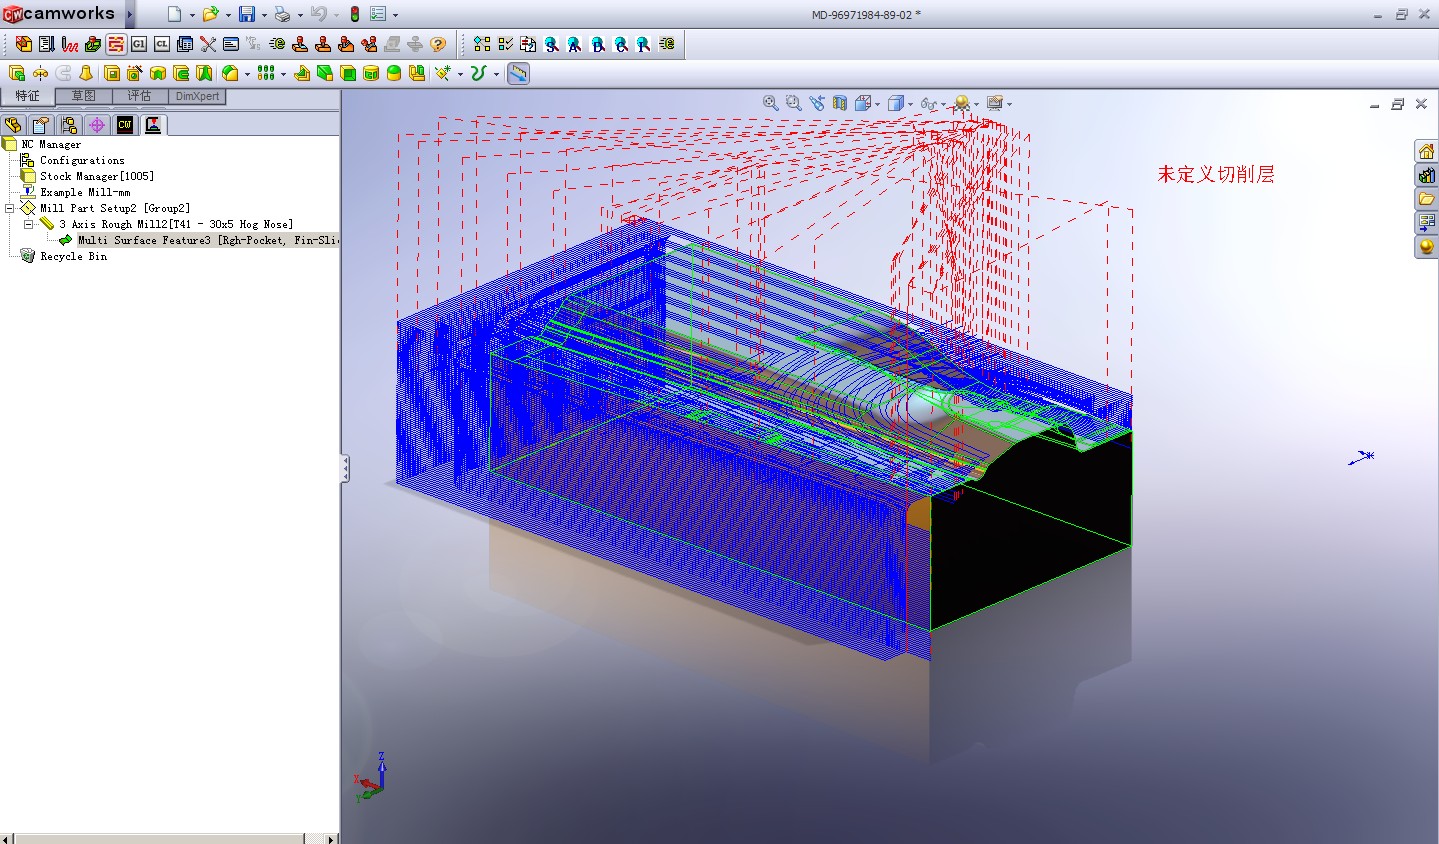Click the Simulate Toolpath icon
Image resolution: width=1439 pixels, height=844 pixels.
pos(92,44)
